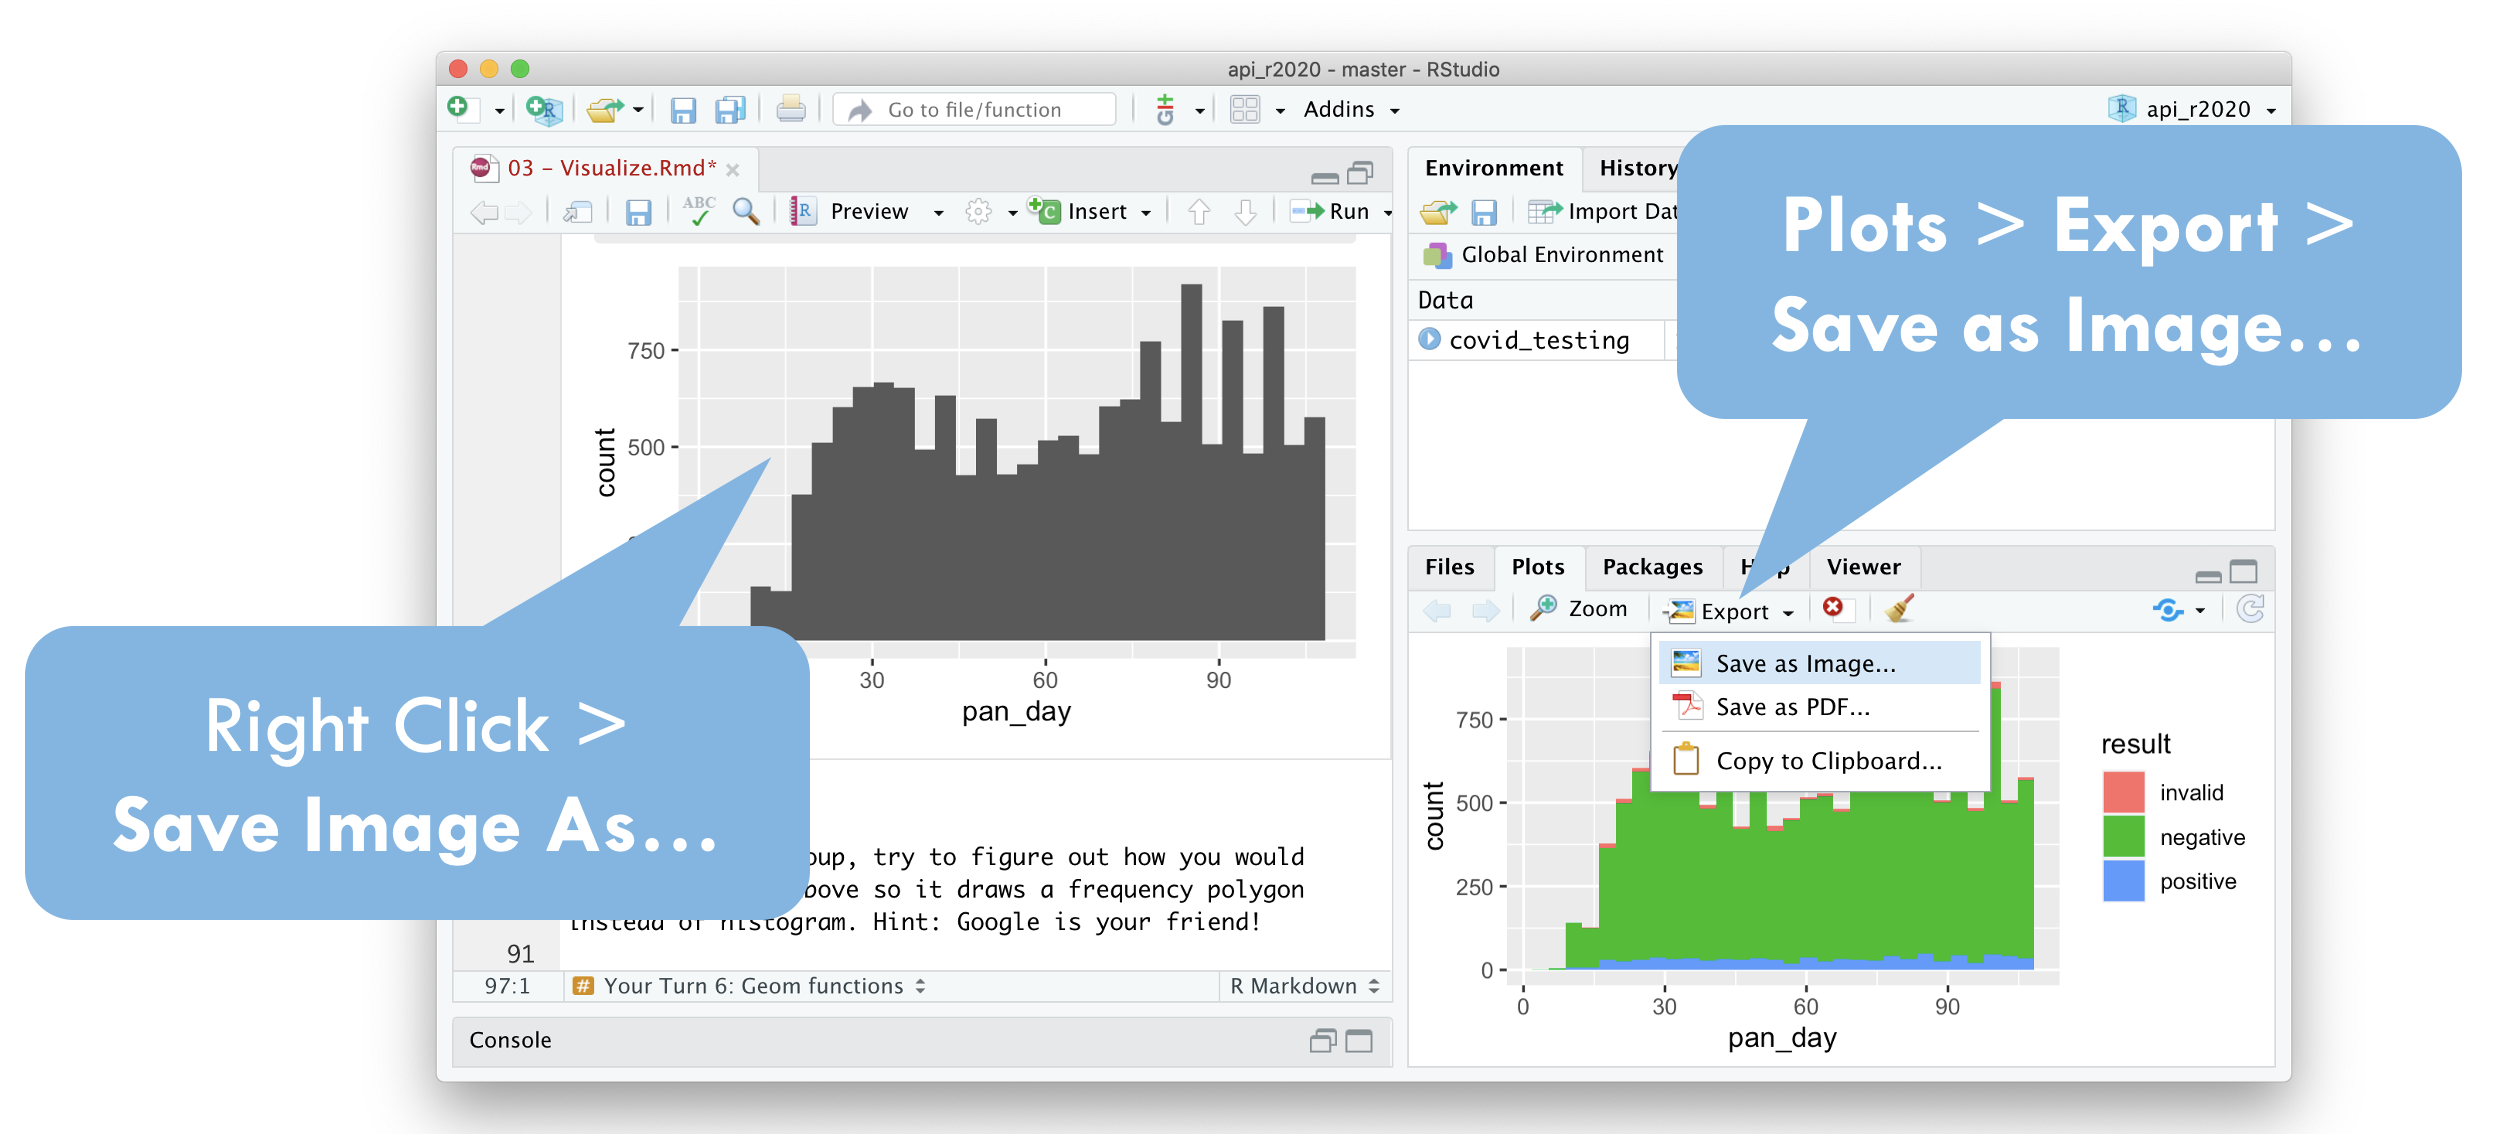Viewport: 2496px width, 1134px height.
Task: Click the spell check ABC icon
Action: pyautogui.click(x=698, y=211)
